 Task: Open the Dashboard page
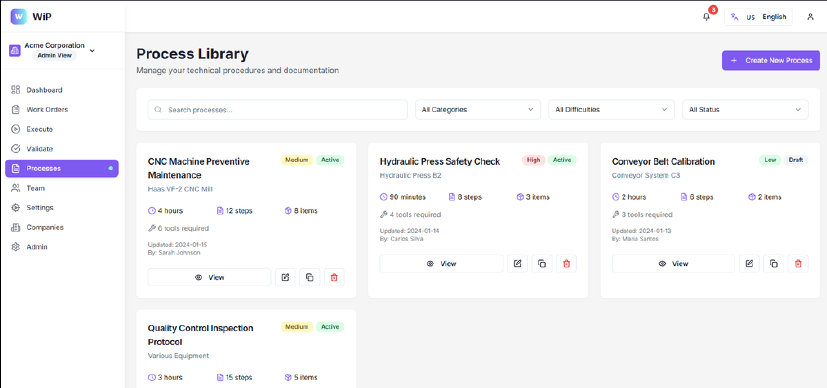point(62,90)
